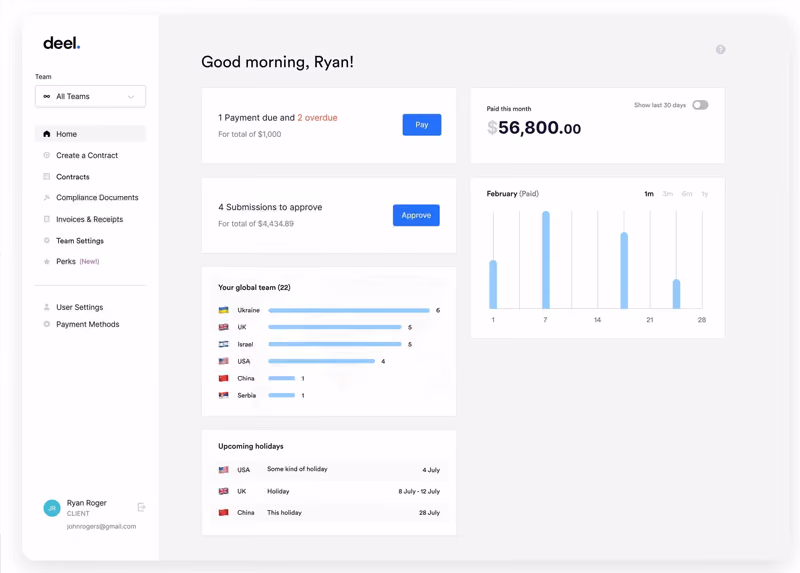This screenshot has width=800, height=573.
Task: Click 'This holiday' text in China row
Action: (284, 512)
